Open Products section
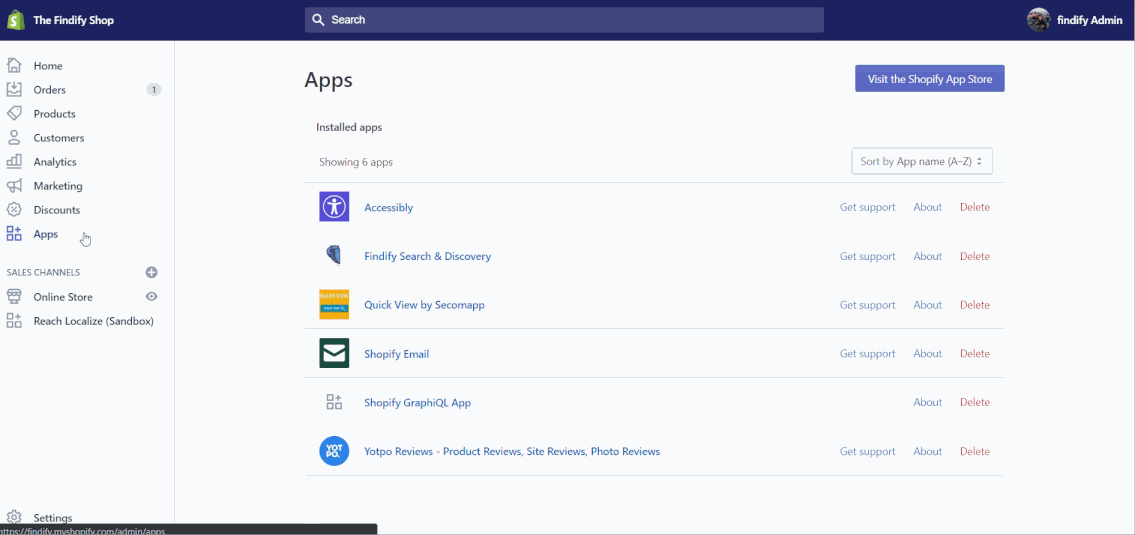The image size is (1135, 535). 54,114
